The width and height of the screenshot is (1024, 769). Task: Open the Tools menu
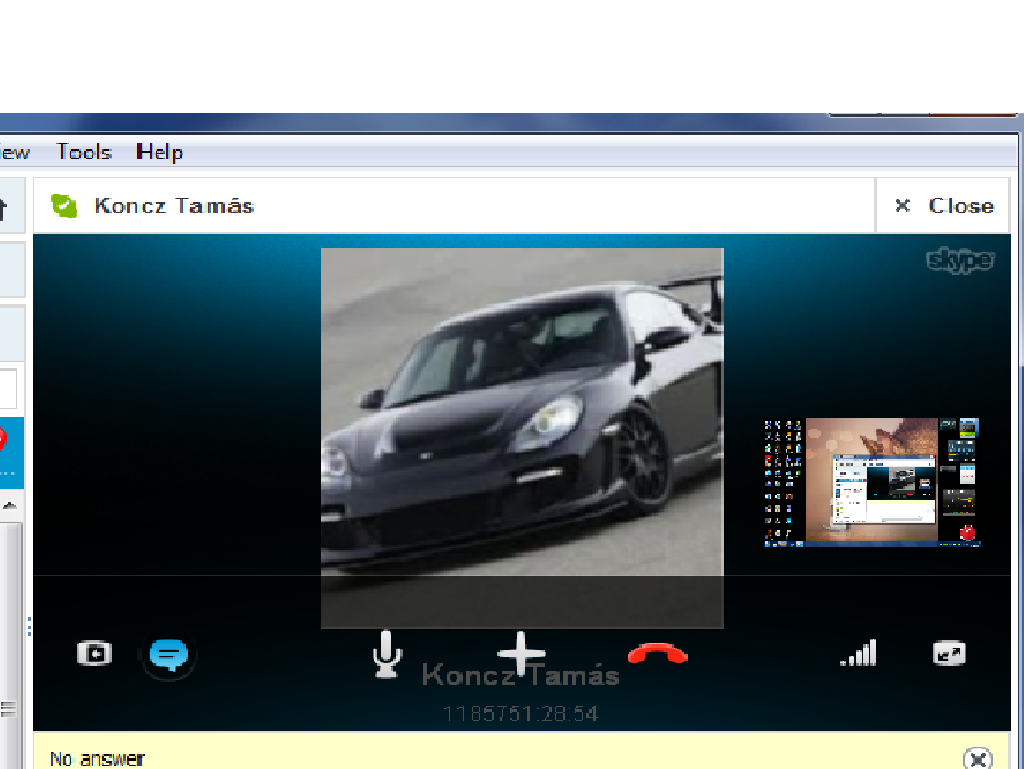(x=84, y=152)
